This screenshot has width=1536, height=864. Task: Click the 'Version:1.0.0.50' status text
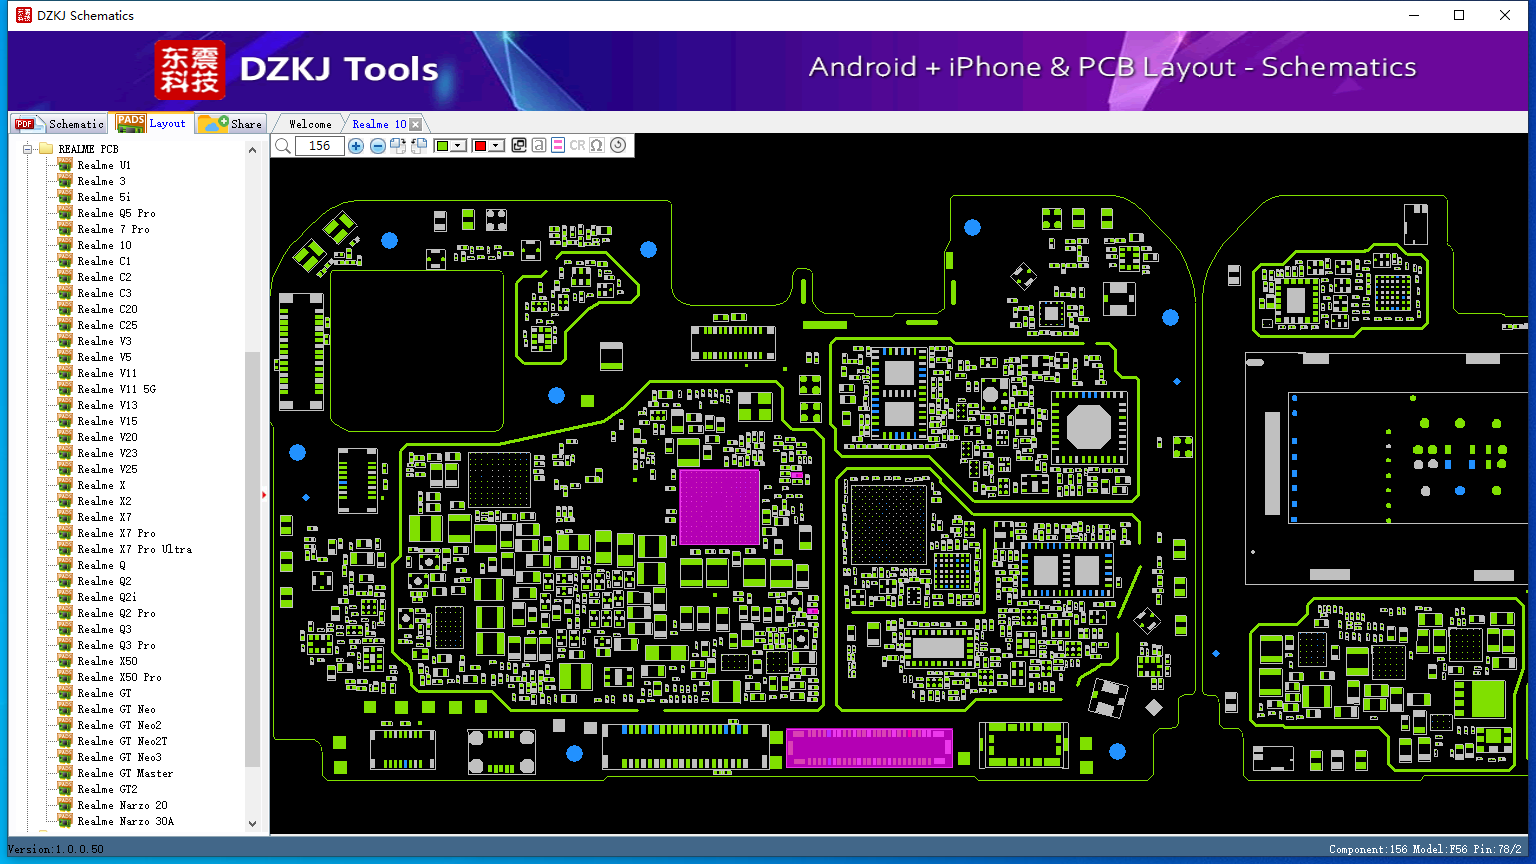pos(56,849)
